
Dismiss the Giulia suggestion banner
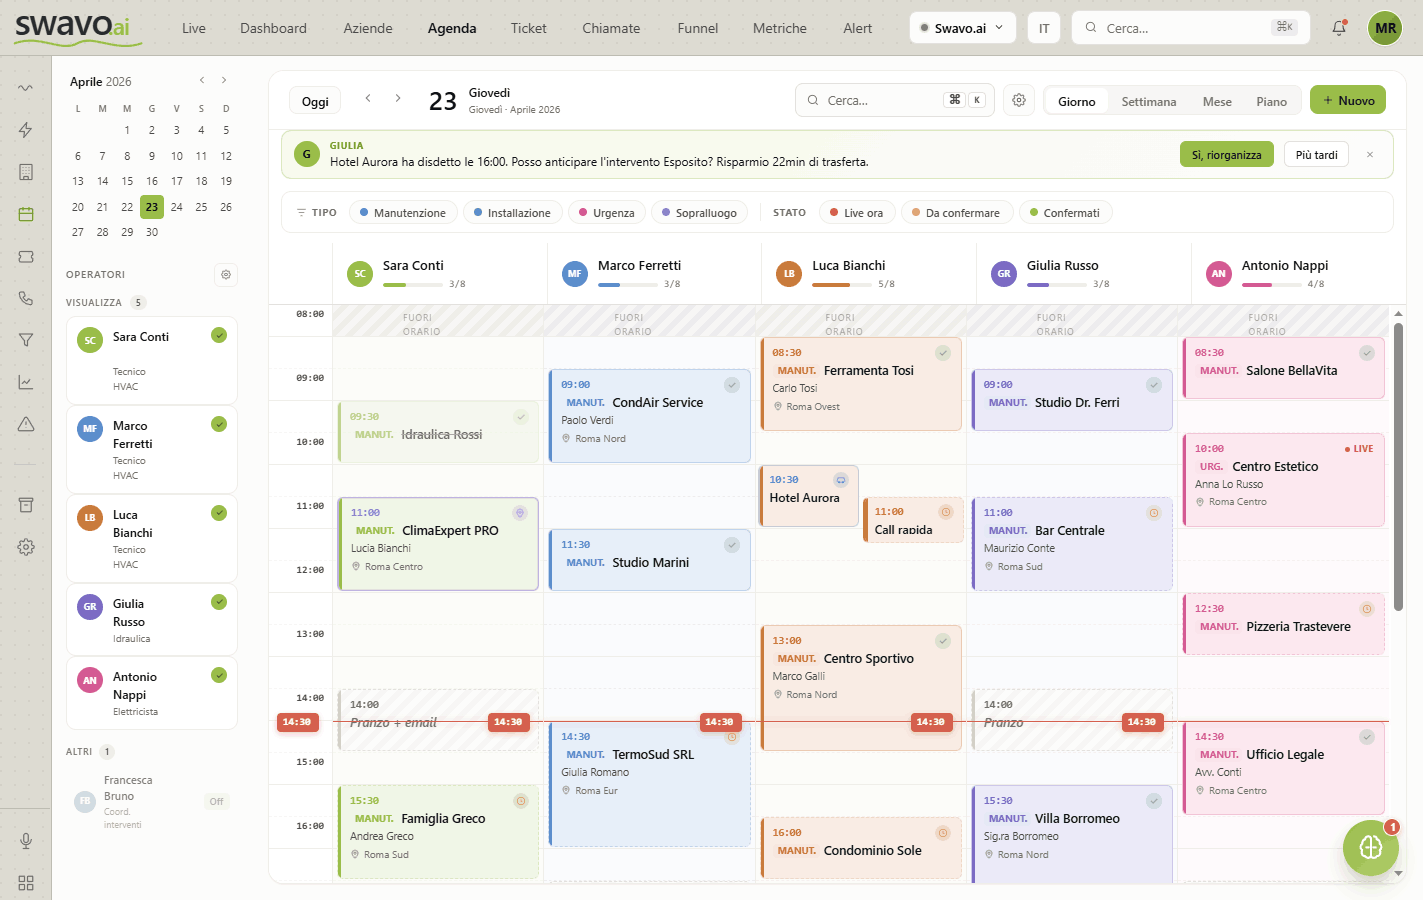click(1370, 154)
